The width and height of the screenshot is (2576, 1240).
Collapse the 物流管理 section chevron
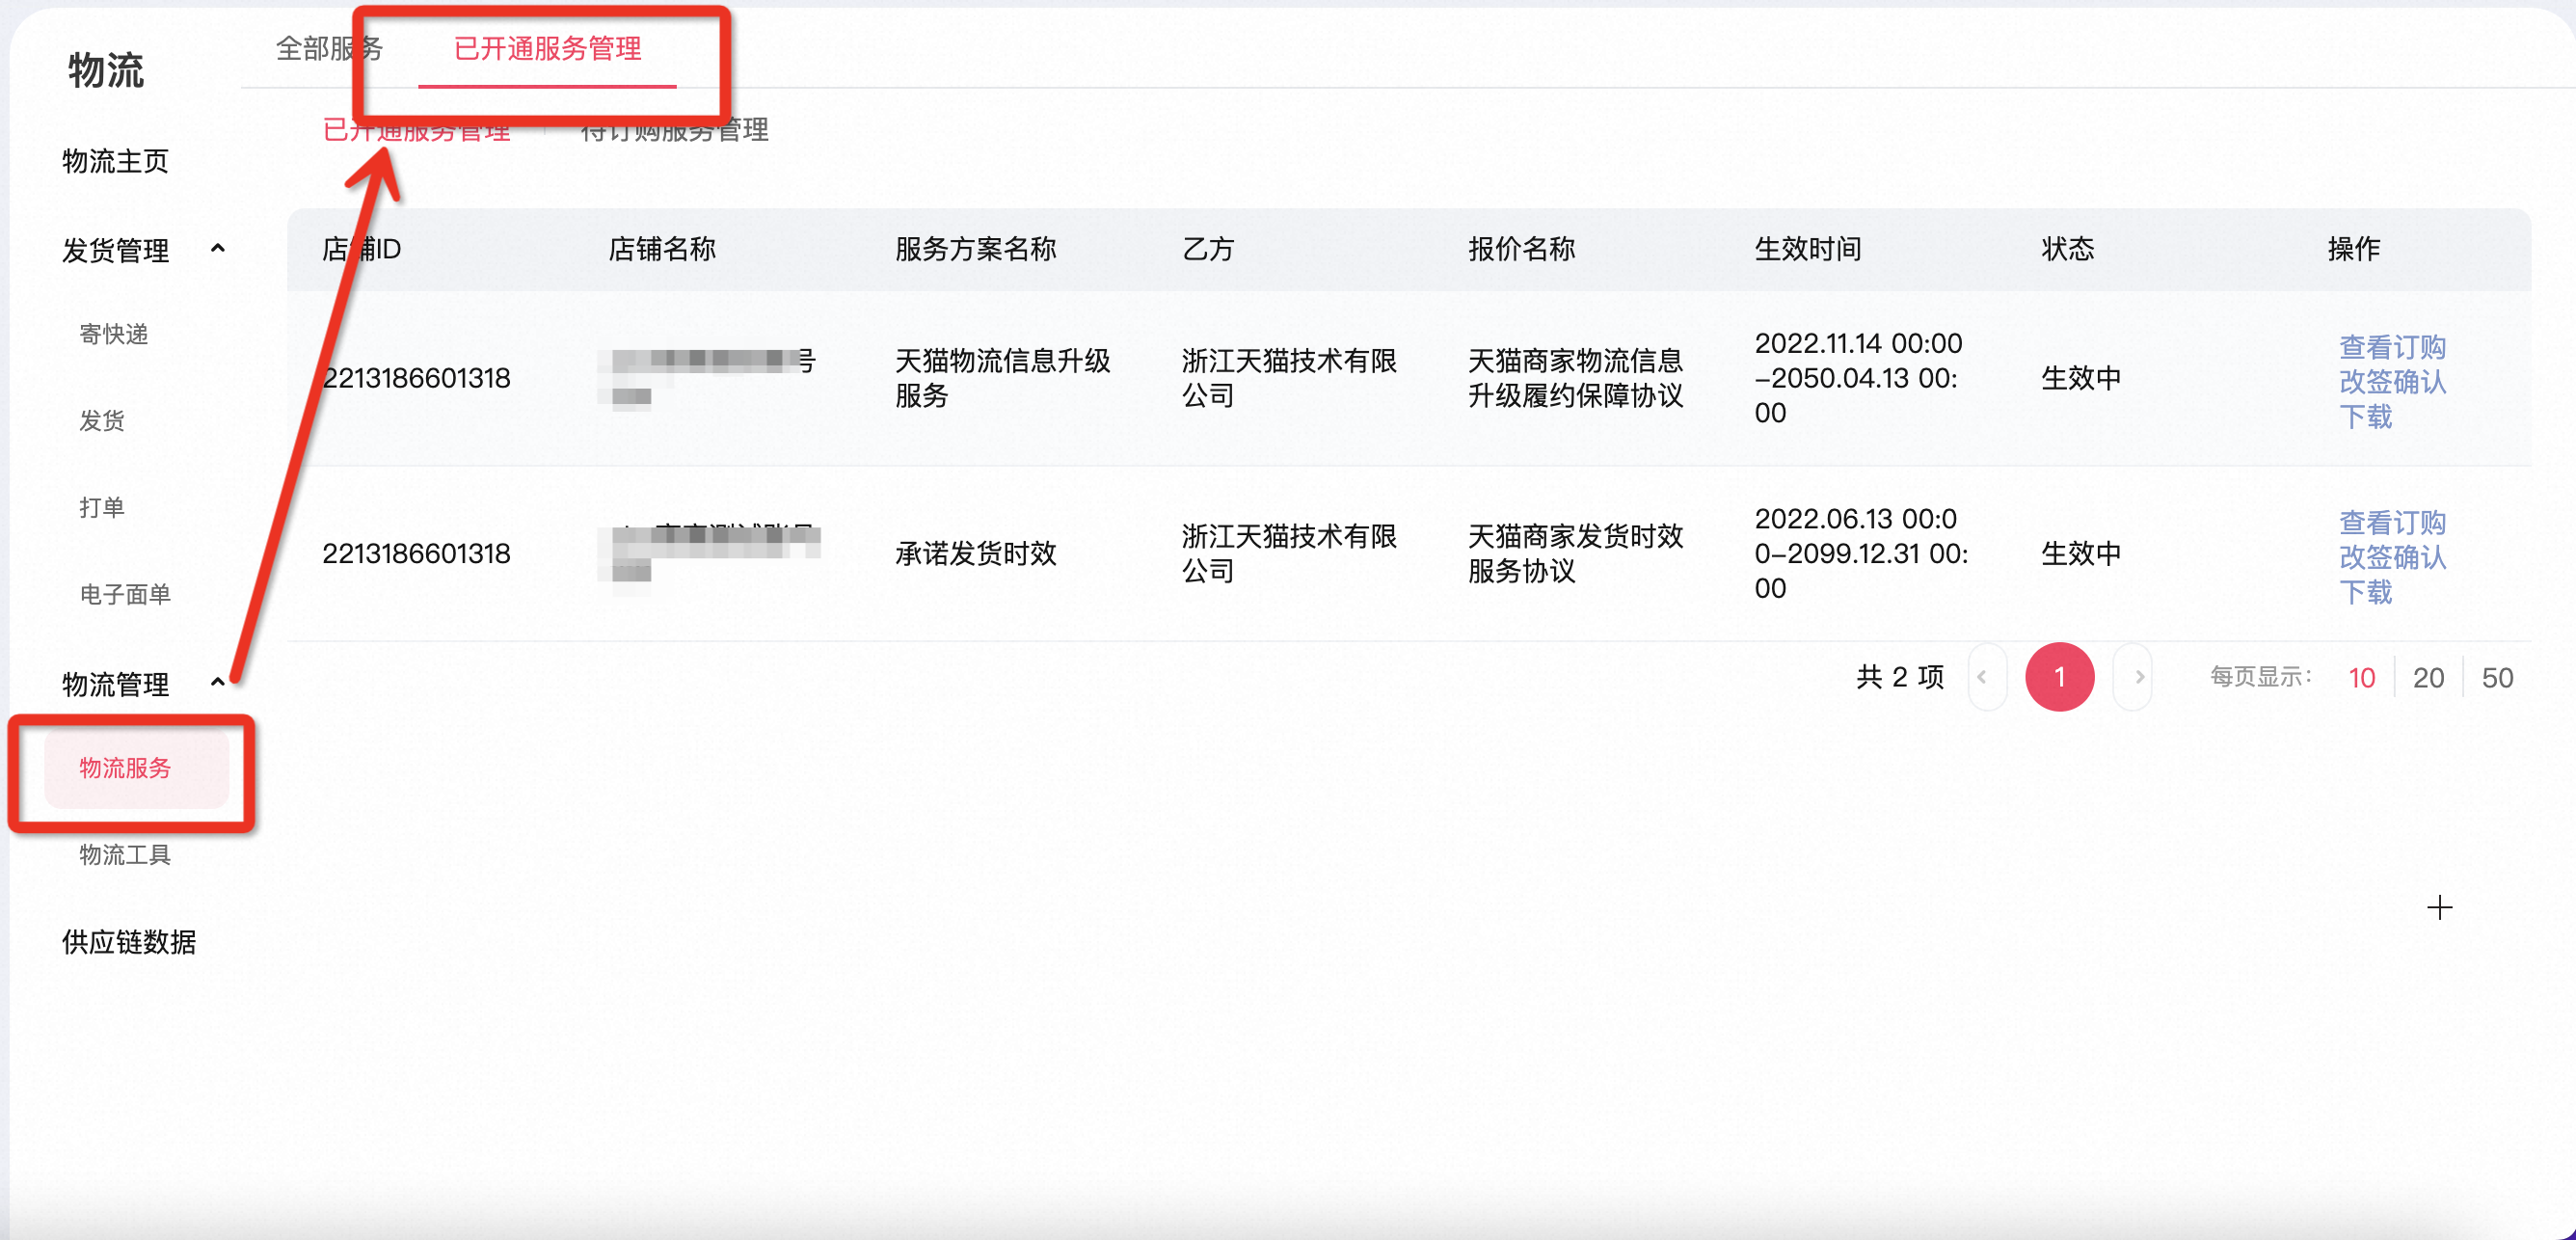pyautogui.click(x=218, y=683)
